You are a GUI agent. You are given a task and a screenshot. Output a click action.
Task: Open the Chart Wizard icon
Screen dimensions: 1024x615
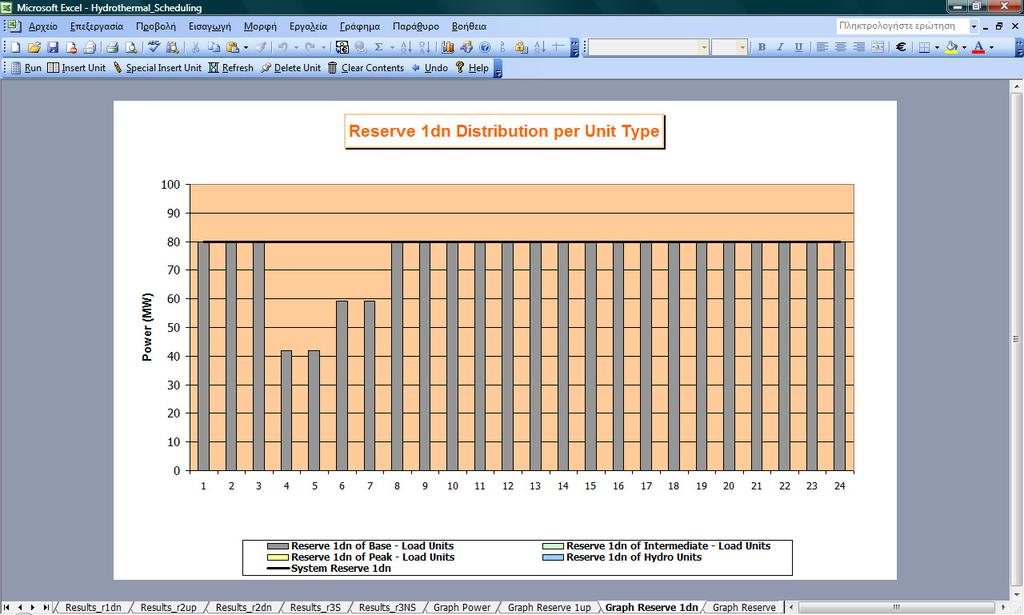[x=447, y=47]
